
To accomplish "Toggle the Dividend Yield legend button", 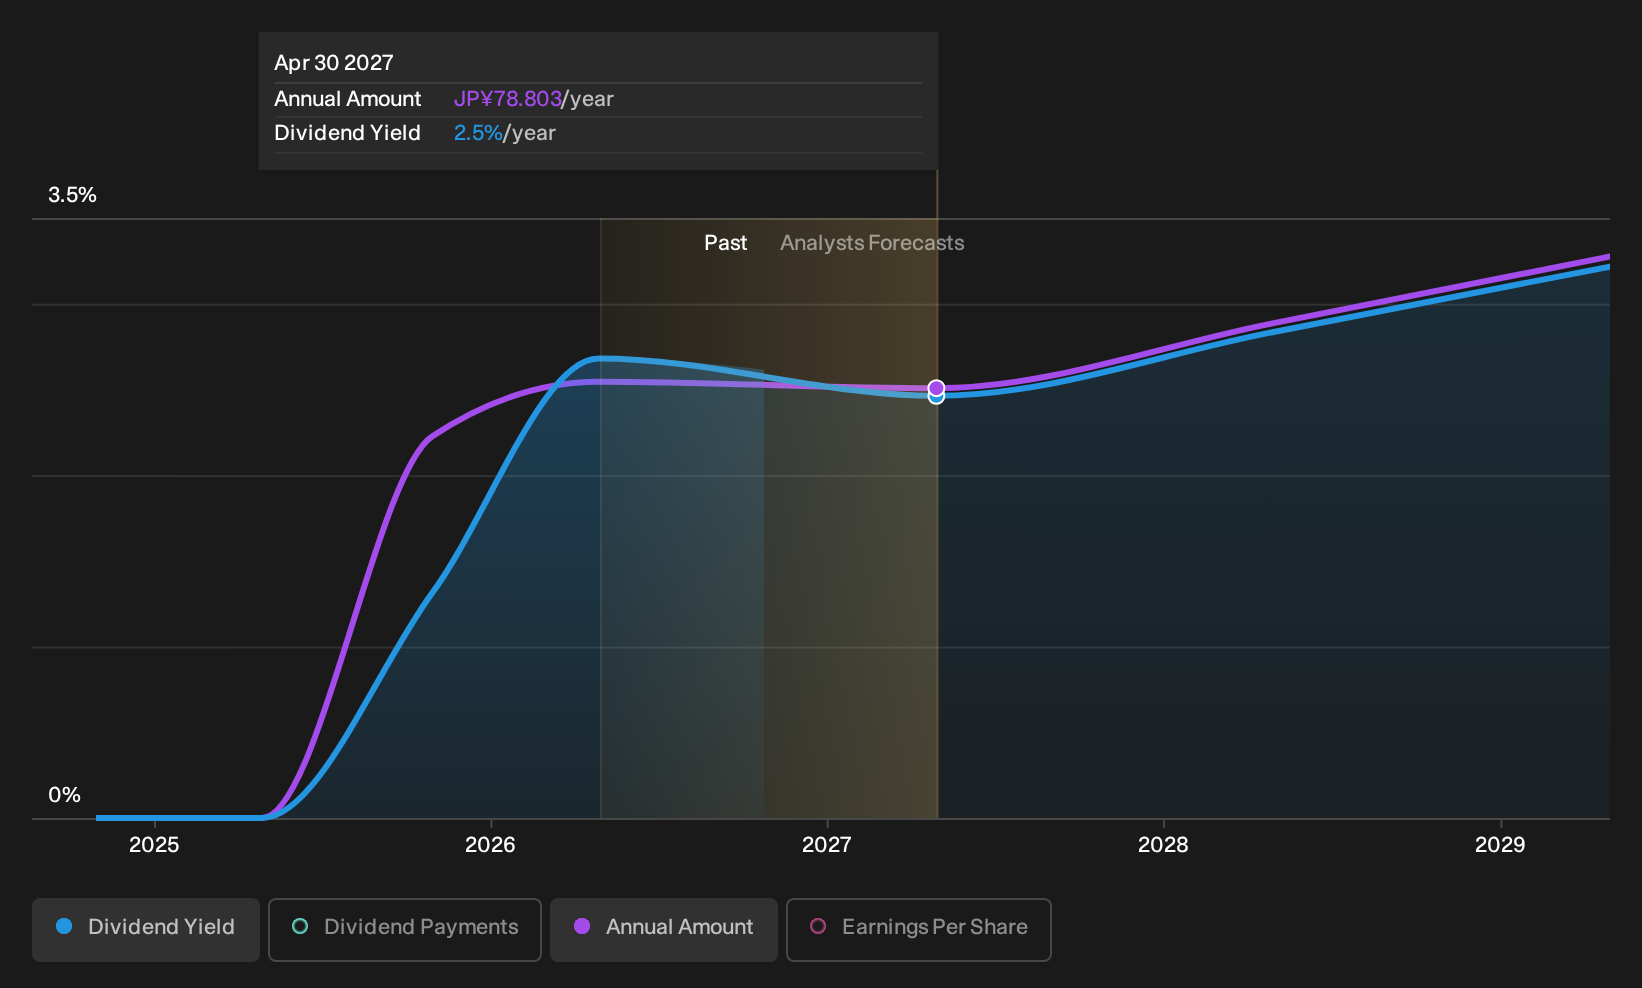I will (x=146, y=929).
